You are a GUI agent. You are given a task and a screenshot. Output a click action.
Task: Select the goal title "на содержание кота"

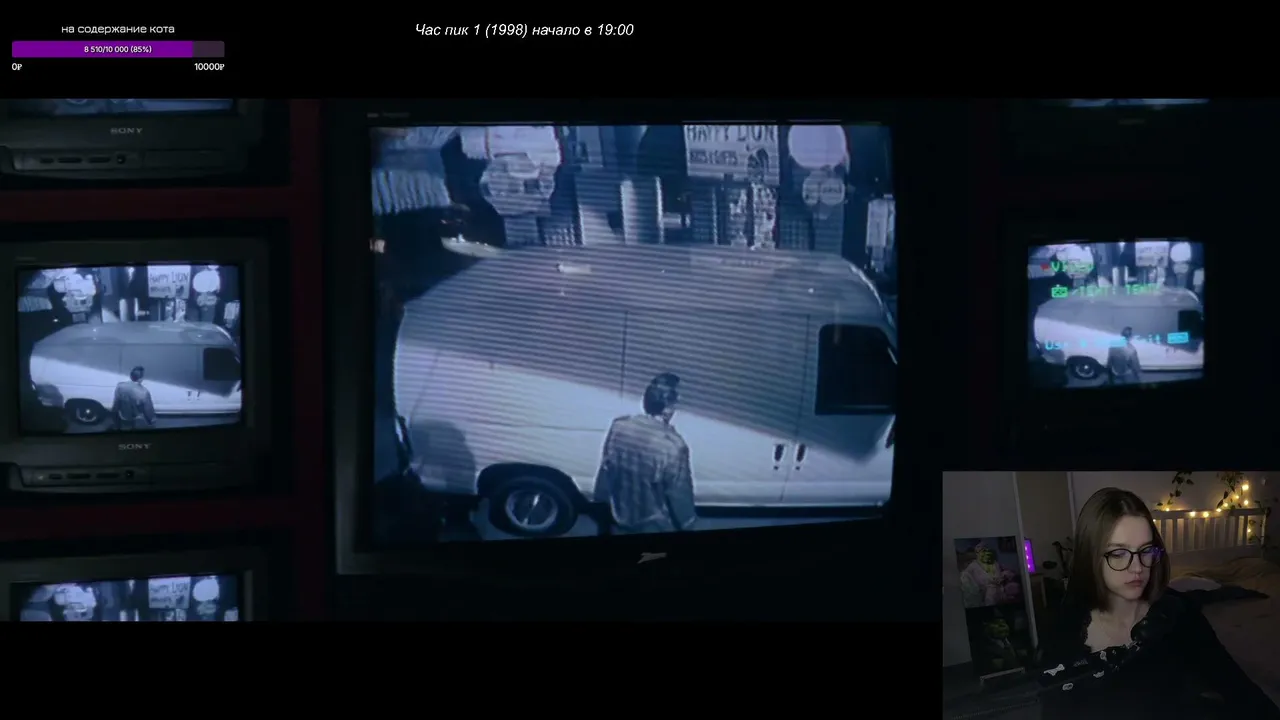[x=118, y=29]
